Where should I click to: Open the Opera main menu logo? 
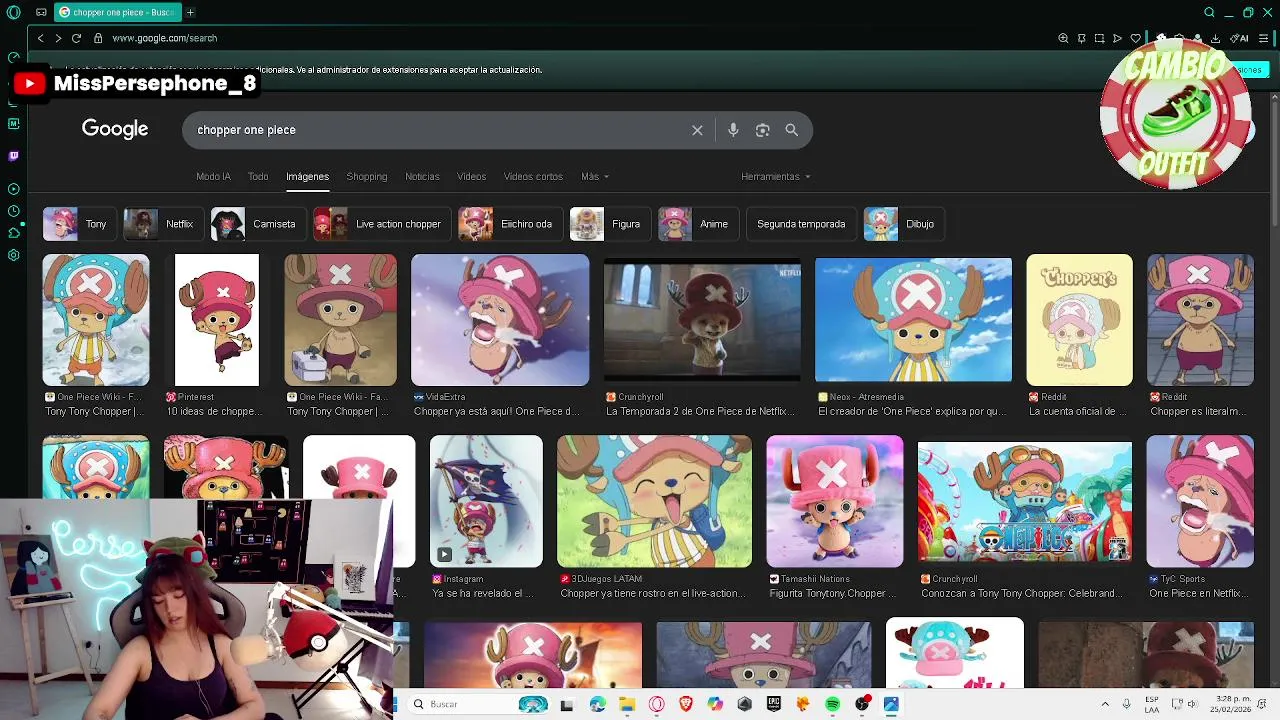click(13, 12)
